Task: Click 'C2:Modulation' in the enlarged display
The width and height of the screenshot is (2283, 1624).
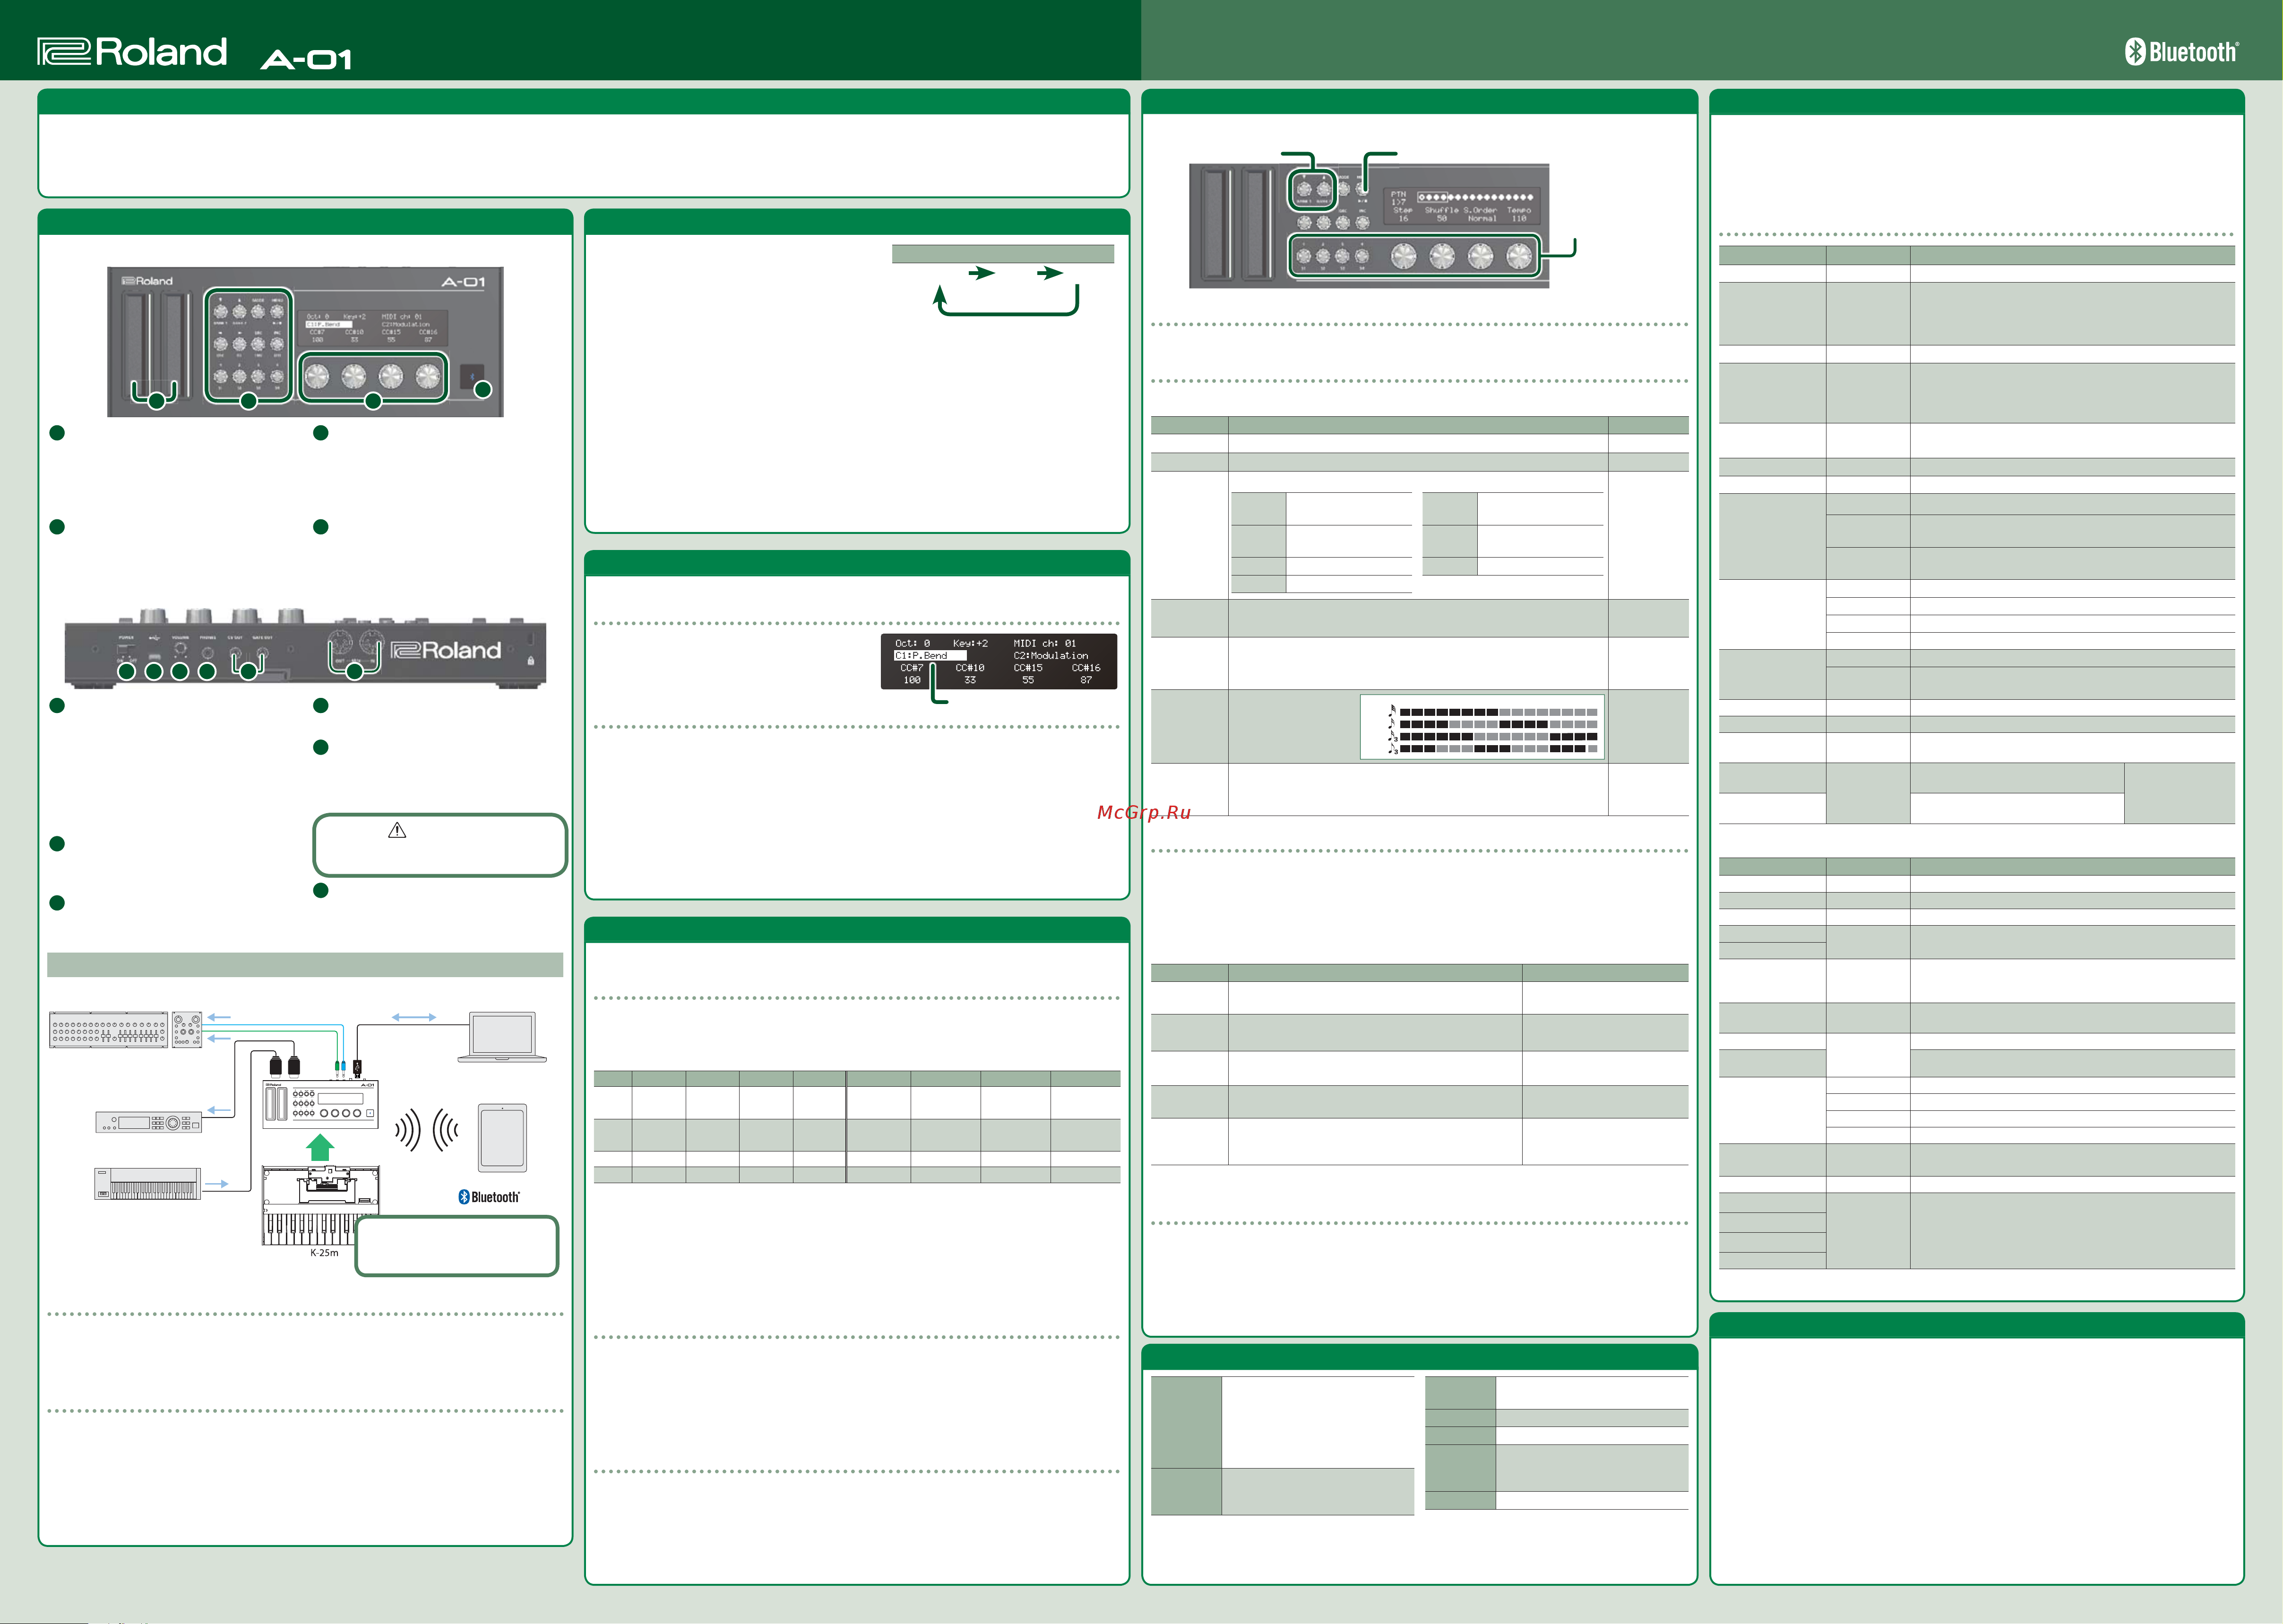Action: 1050,656
